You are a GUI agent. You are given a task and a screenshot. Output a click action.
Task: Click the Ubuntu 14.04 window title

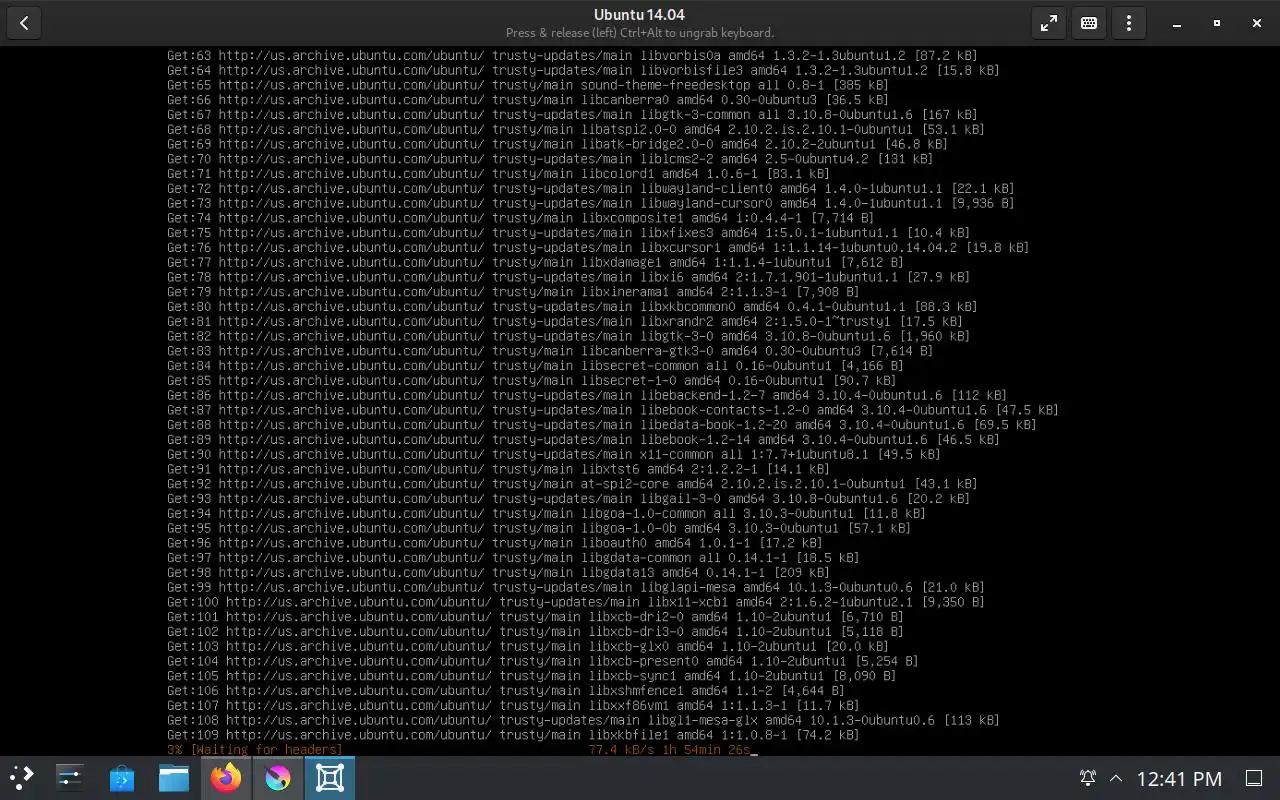click(x=639, y=14)
